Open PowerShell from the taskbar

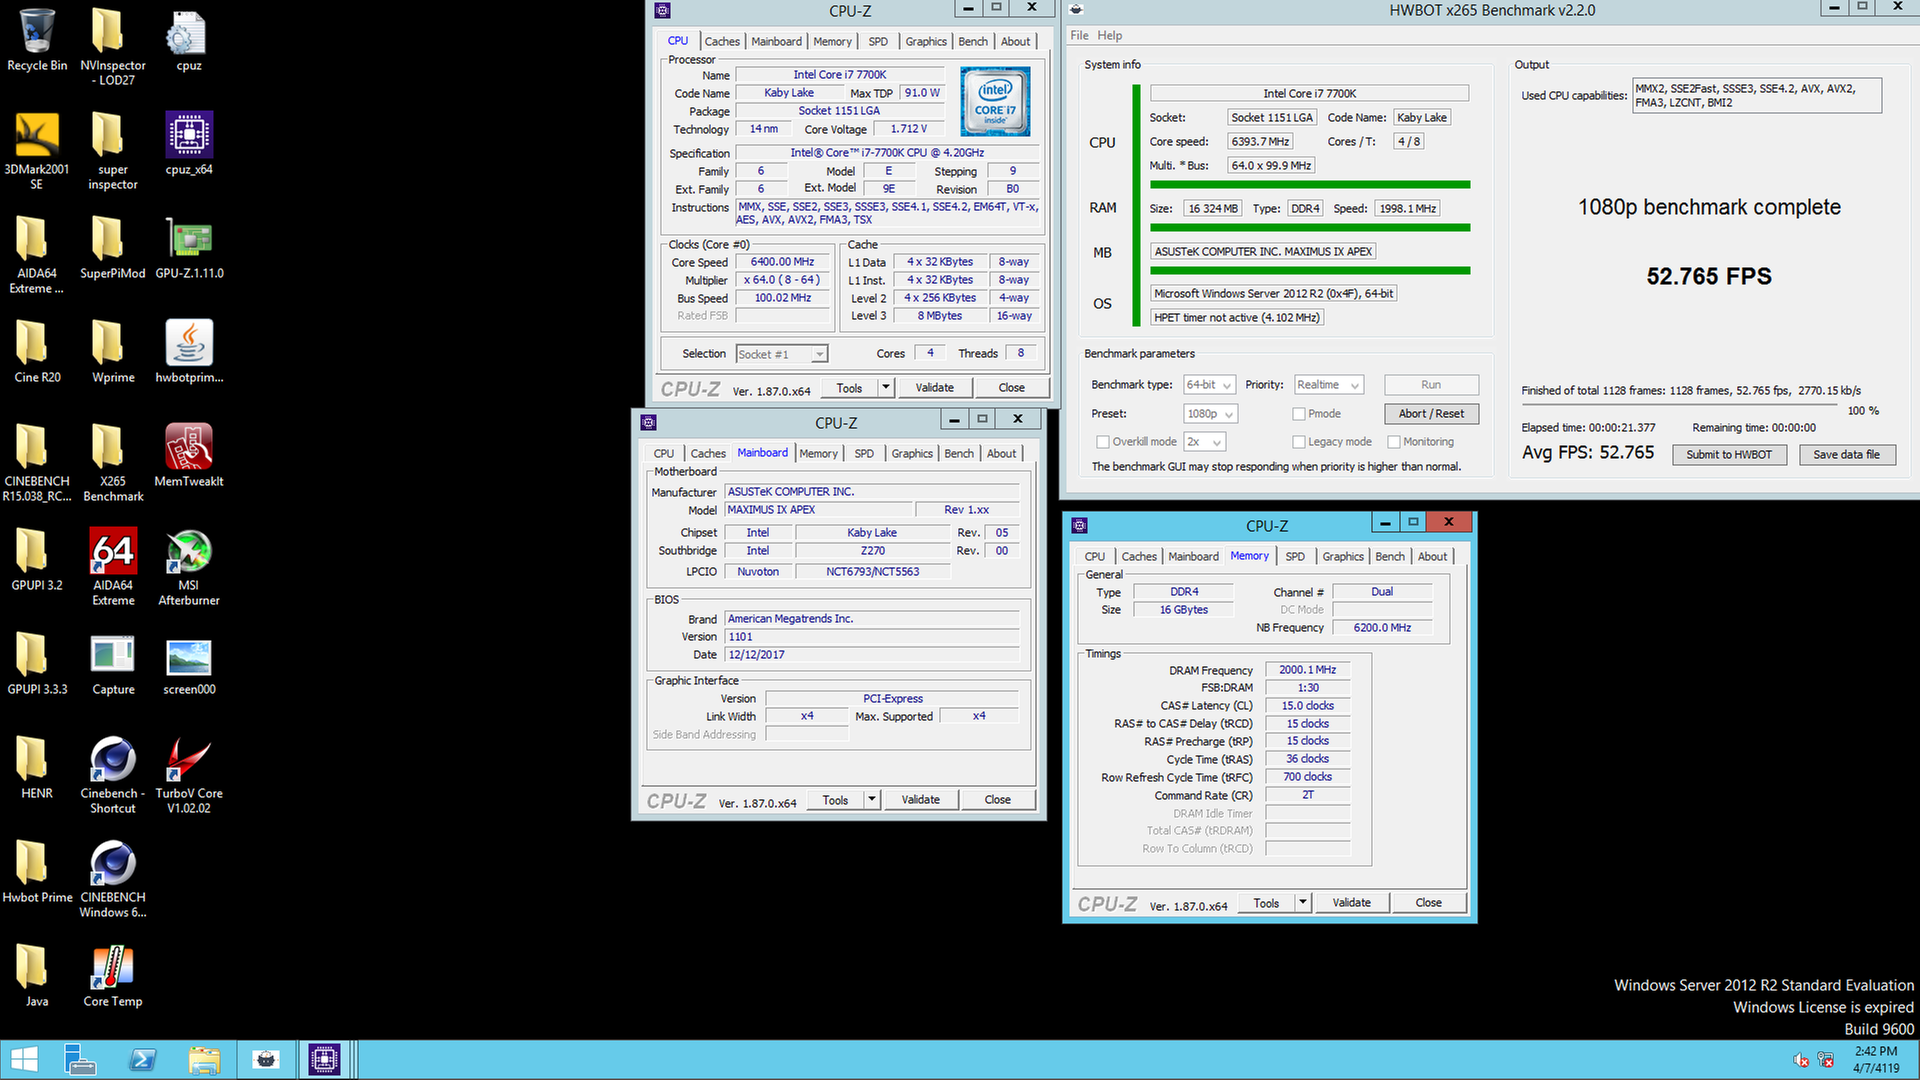[x=143, y=1060]
